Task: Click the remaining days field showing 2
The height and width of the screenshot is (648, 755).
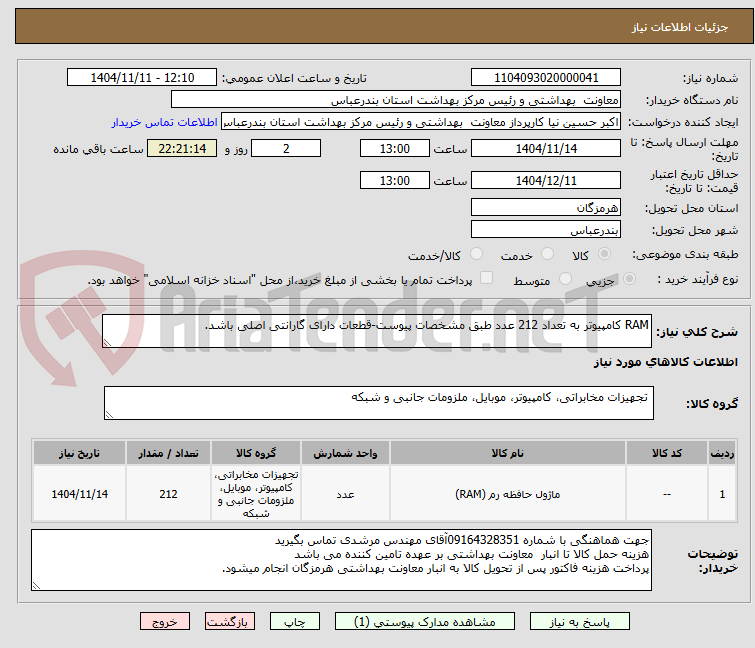Action: 286,148
